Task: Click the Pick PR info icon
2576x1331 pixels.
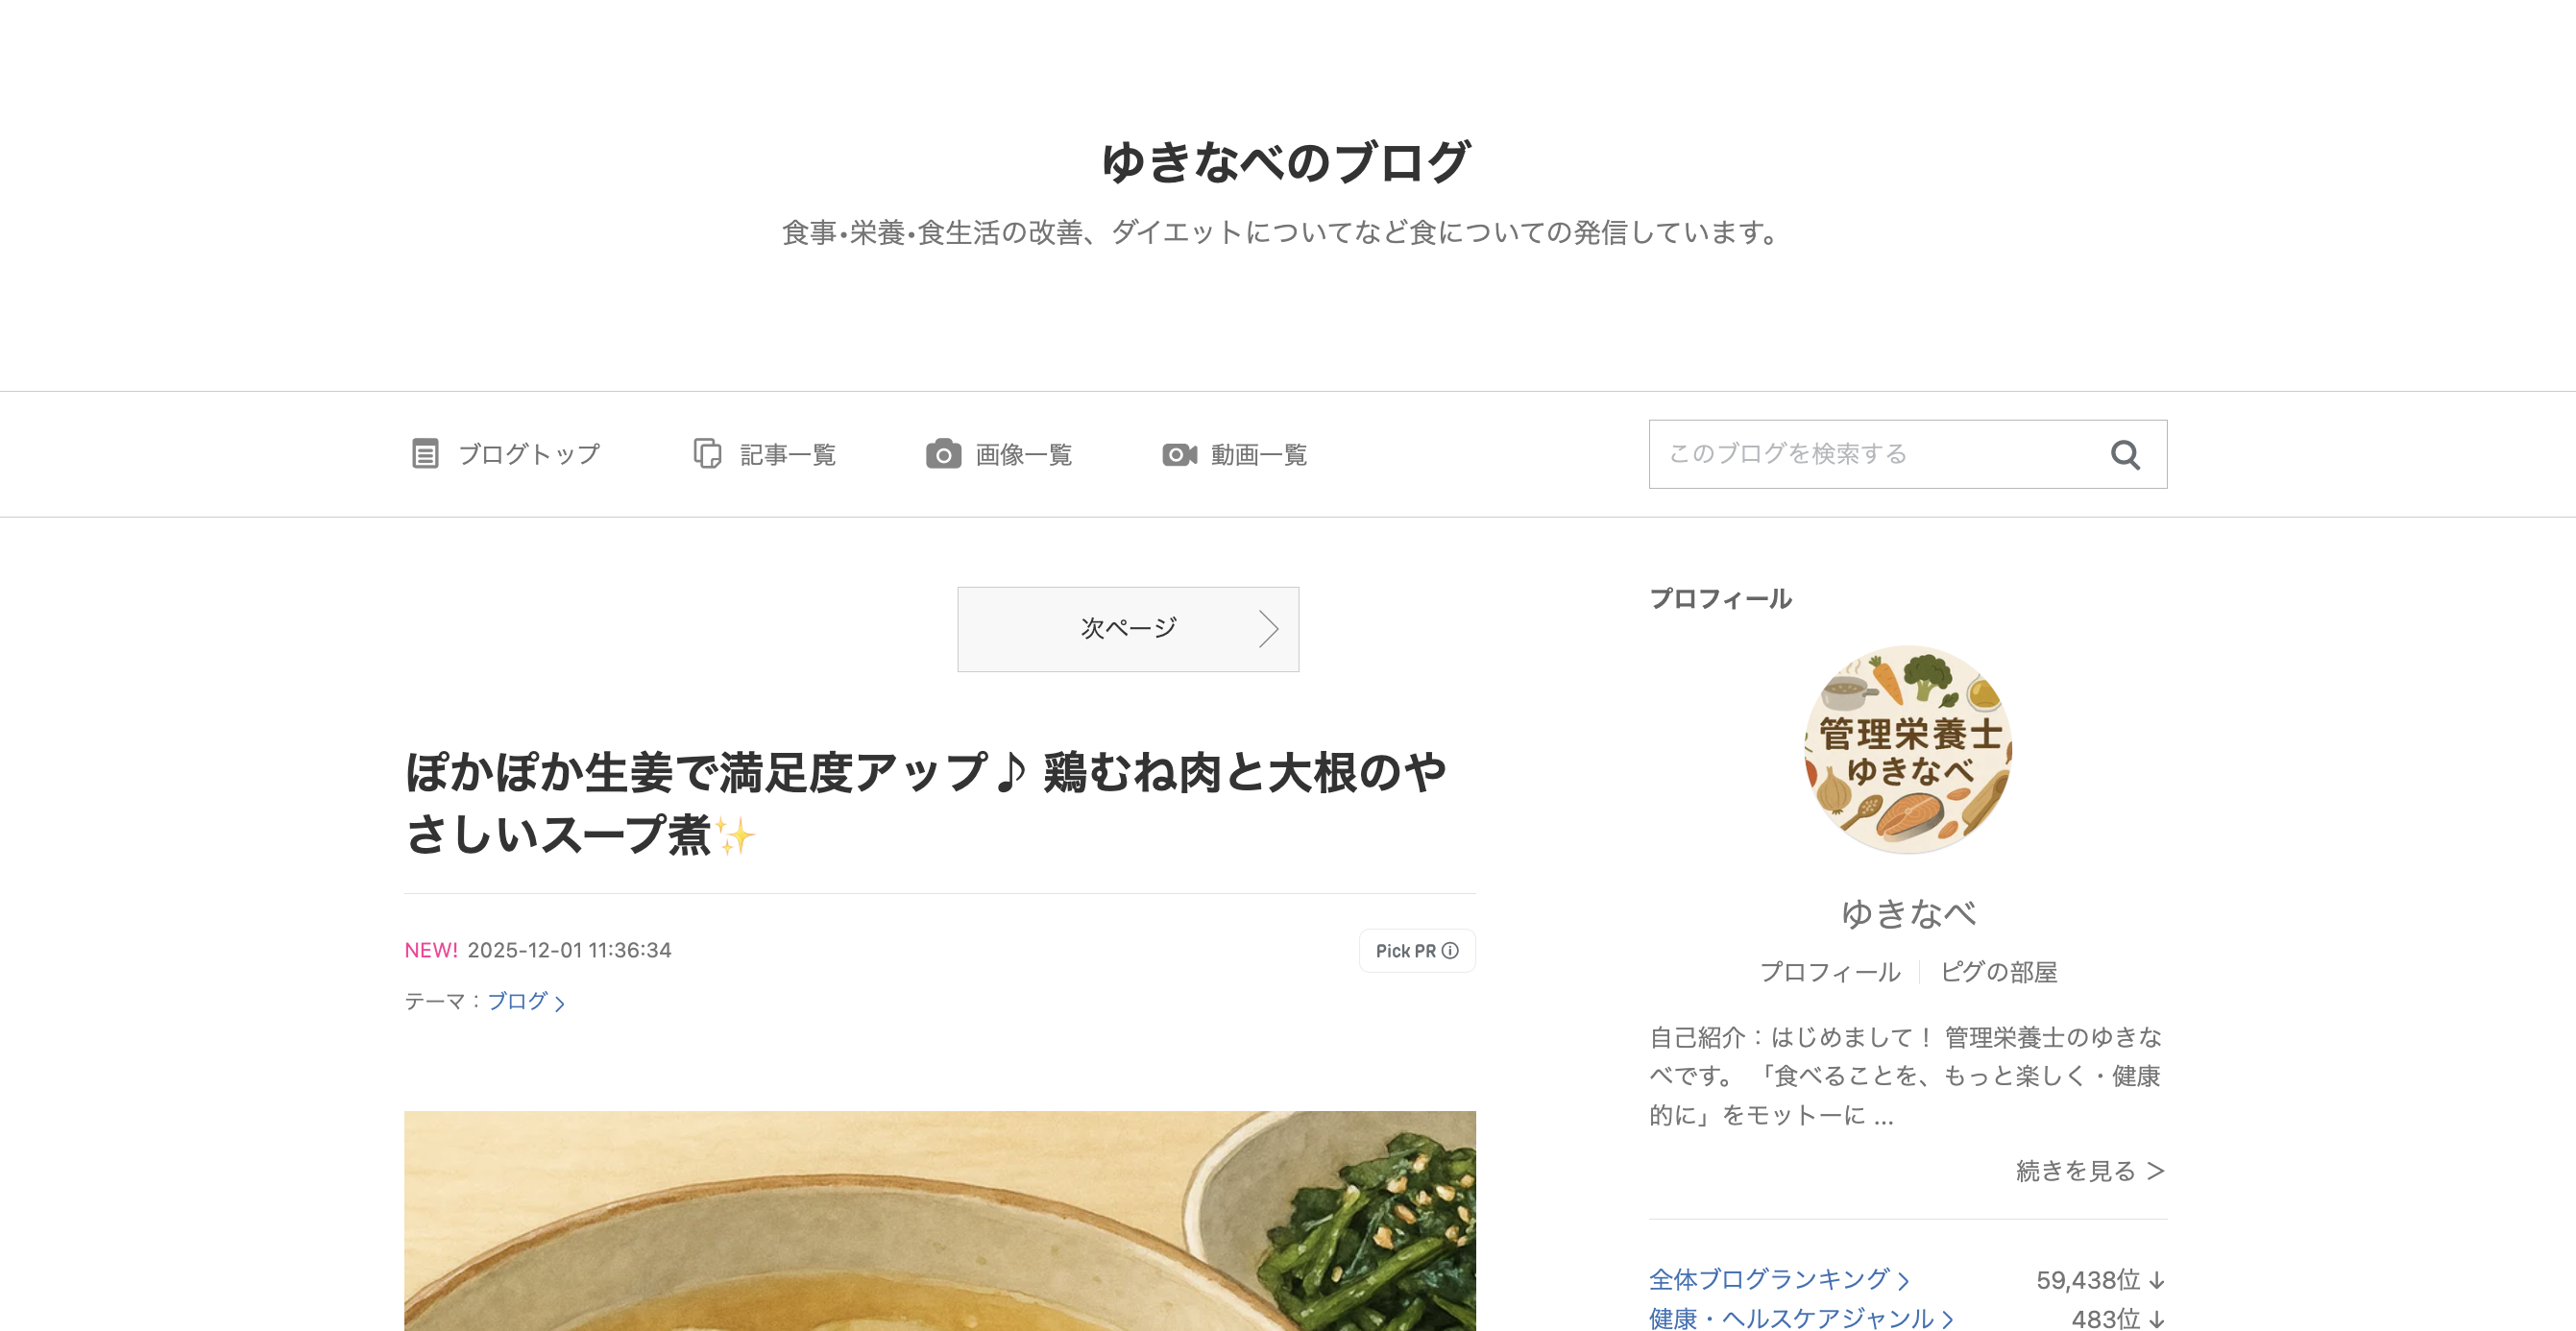Action: coord(1450,951)
